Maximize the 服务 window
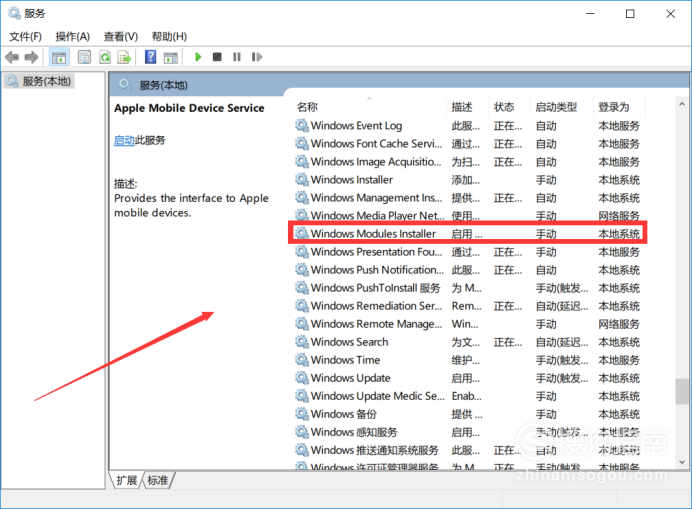 [630, 14]
